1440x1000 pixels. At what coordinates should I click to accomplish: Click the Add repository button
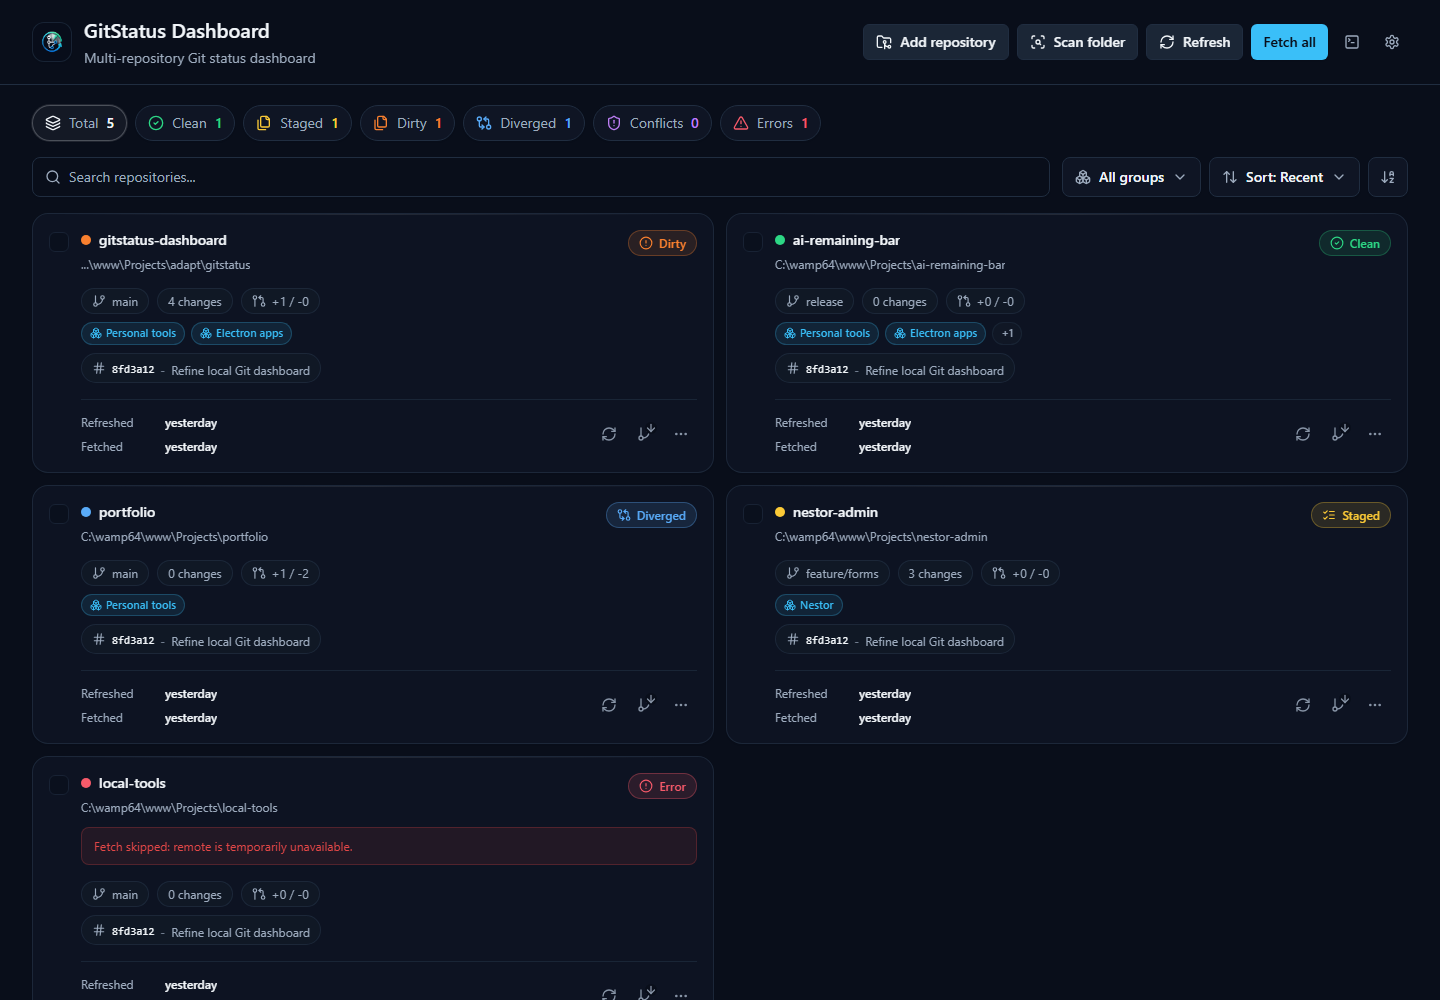[936, 42]
